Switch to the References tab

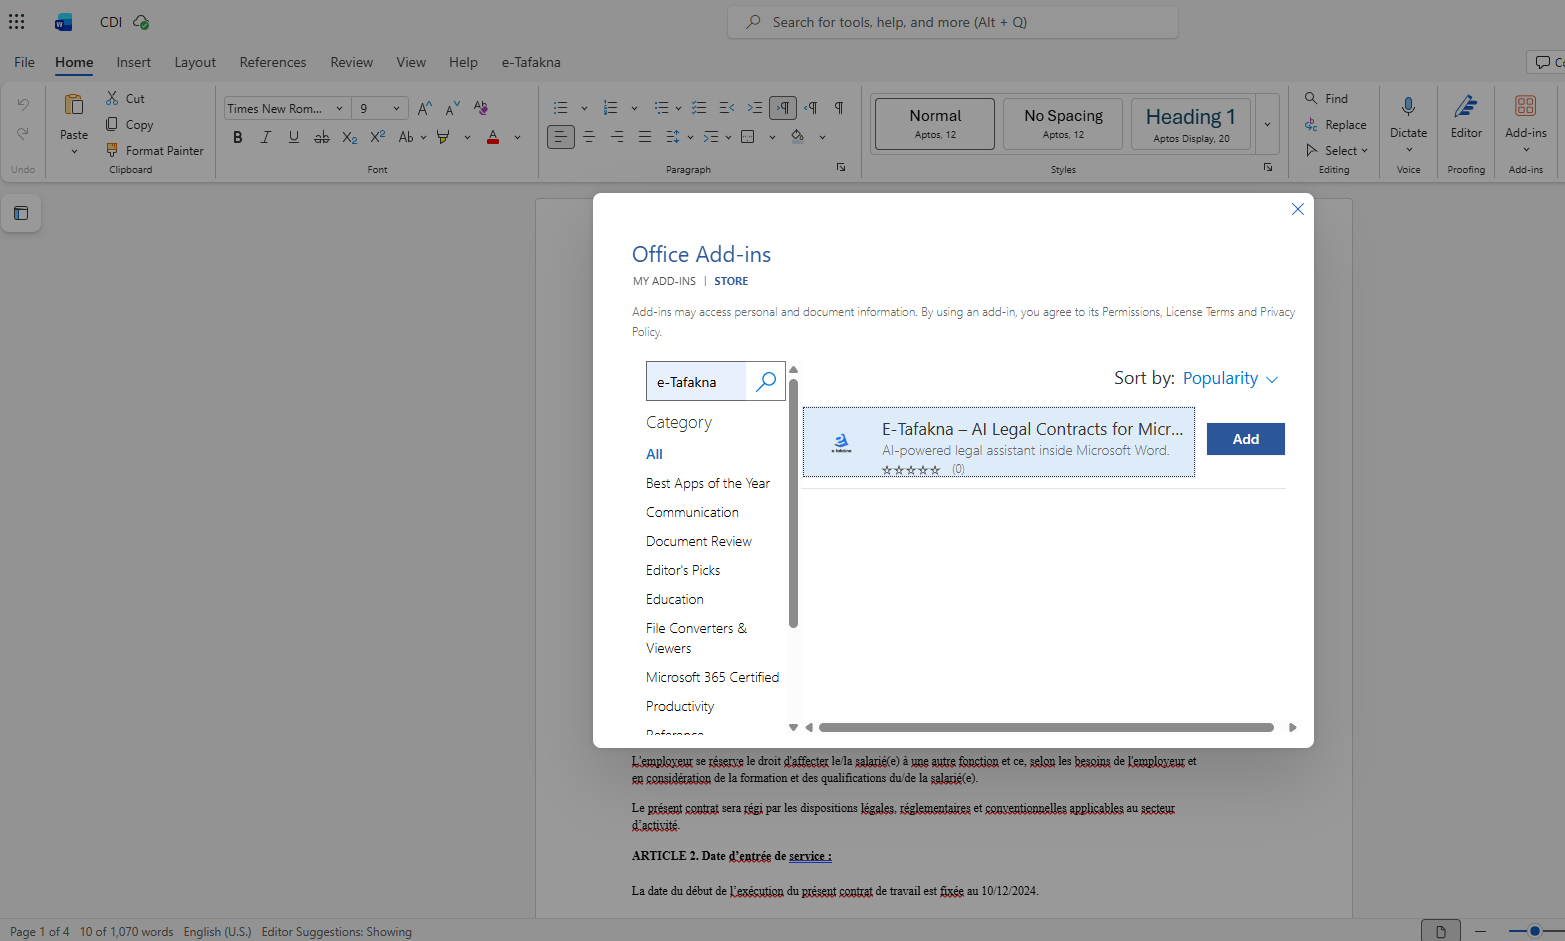click(273, 62)
